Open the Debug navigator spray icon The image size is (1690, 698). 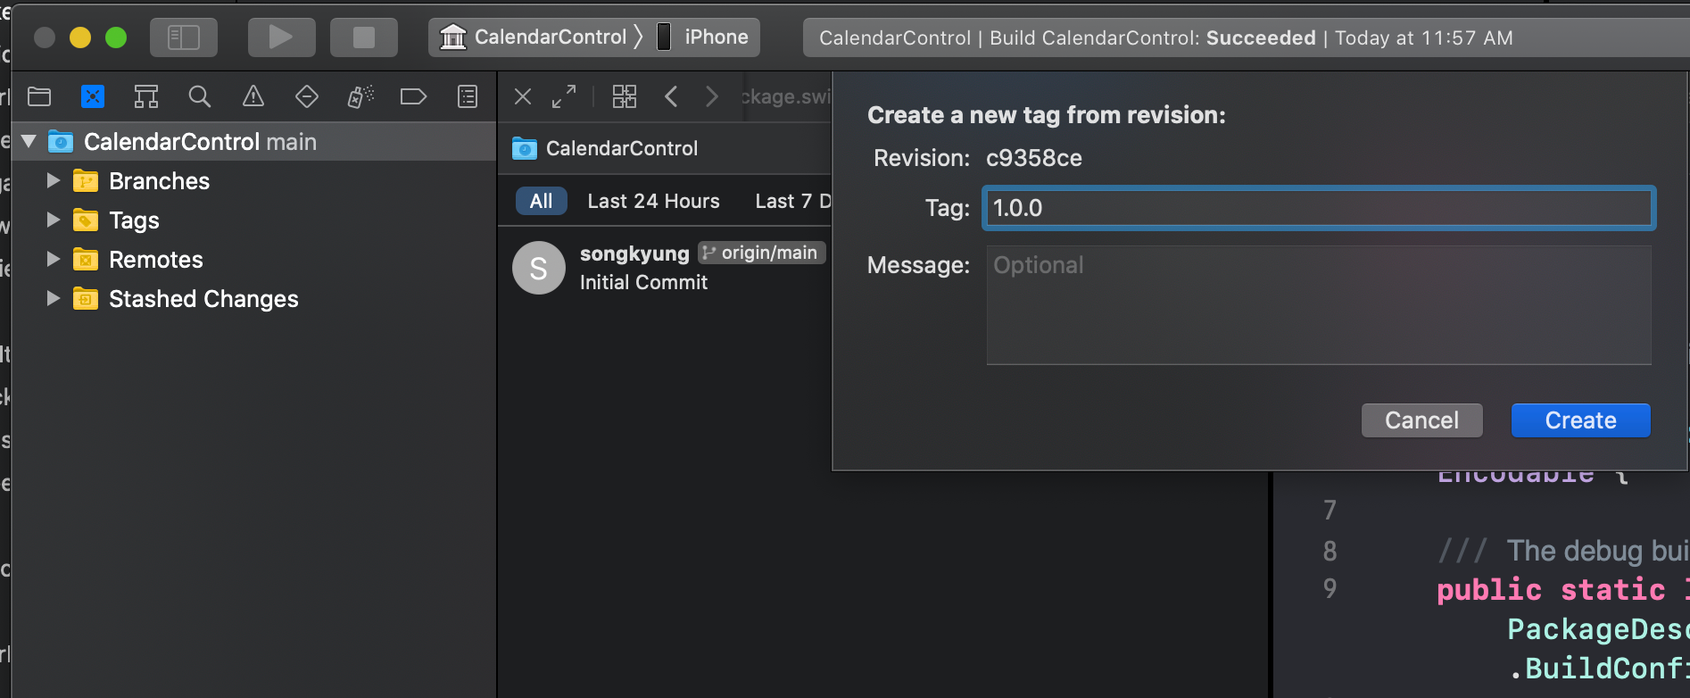360,97
